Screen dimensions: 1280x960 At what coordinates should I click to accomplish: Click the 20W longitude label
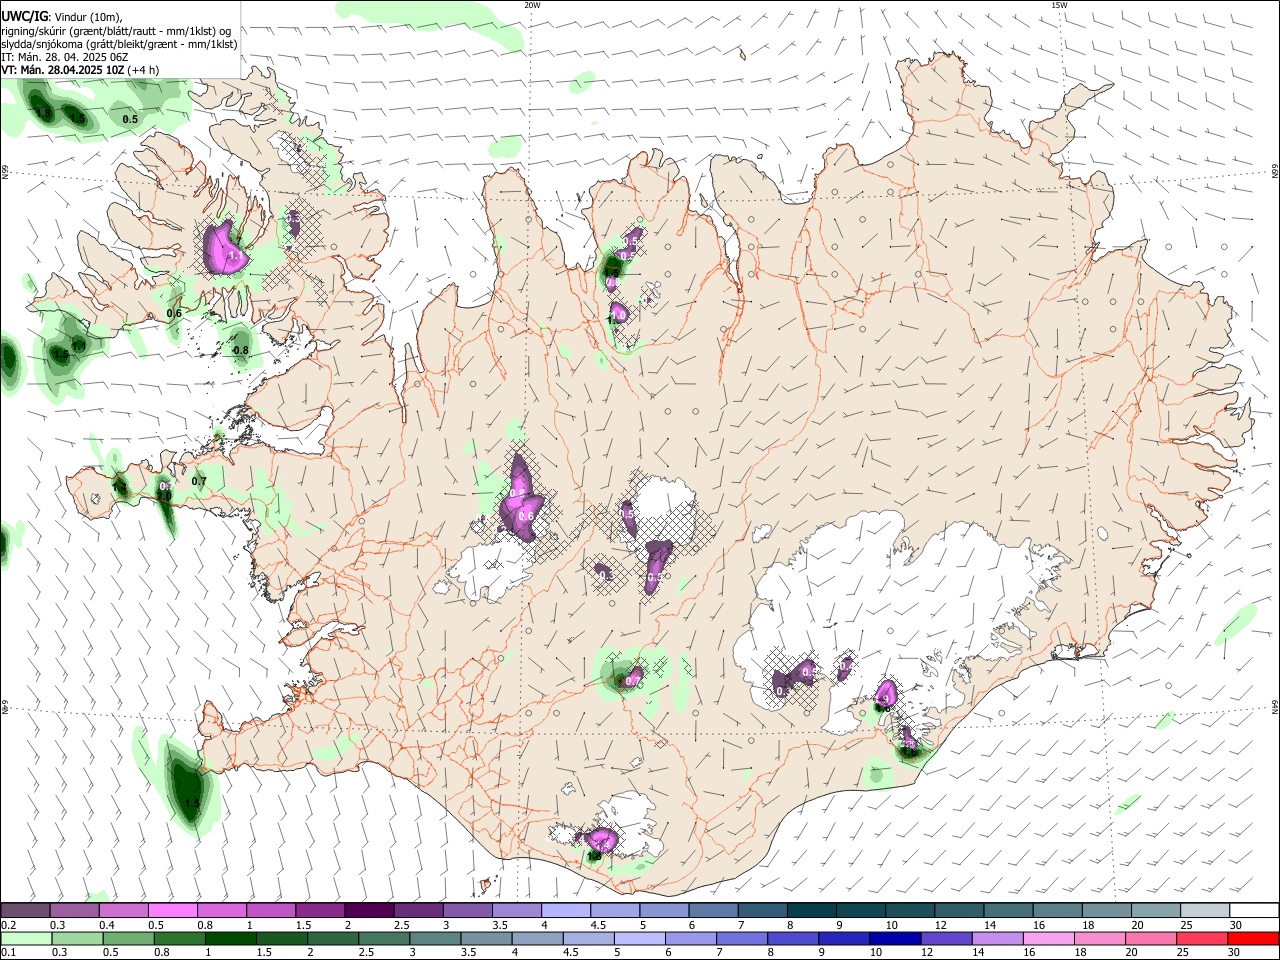point(532,5)
